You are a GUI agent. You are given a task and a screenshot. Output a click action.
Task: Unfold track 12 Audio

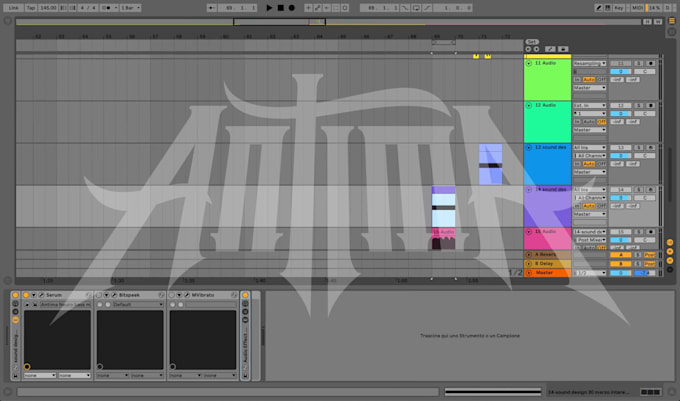pos(529,105)
